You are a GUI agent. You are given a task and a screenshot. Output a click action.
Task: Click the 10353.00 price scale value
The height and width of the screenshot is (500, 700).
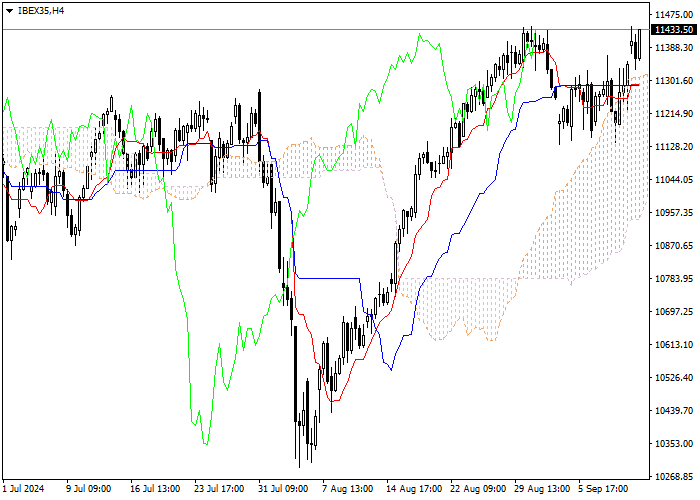[x=674, y=444]
